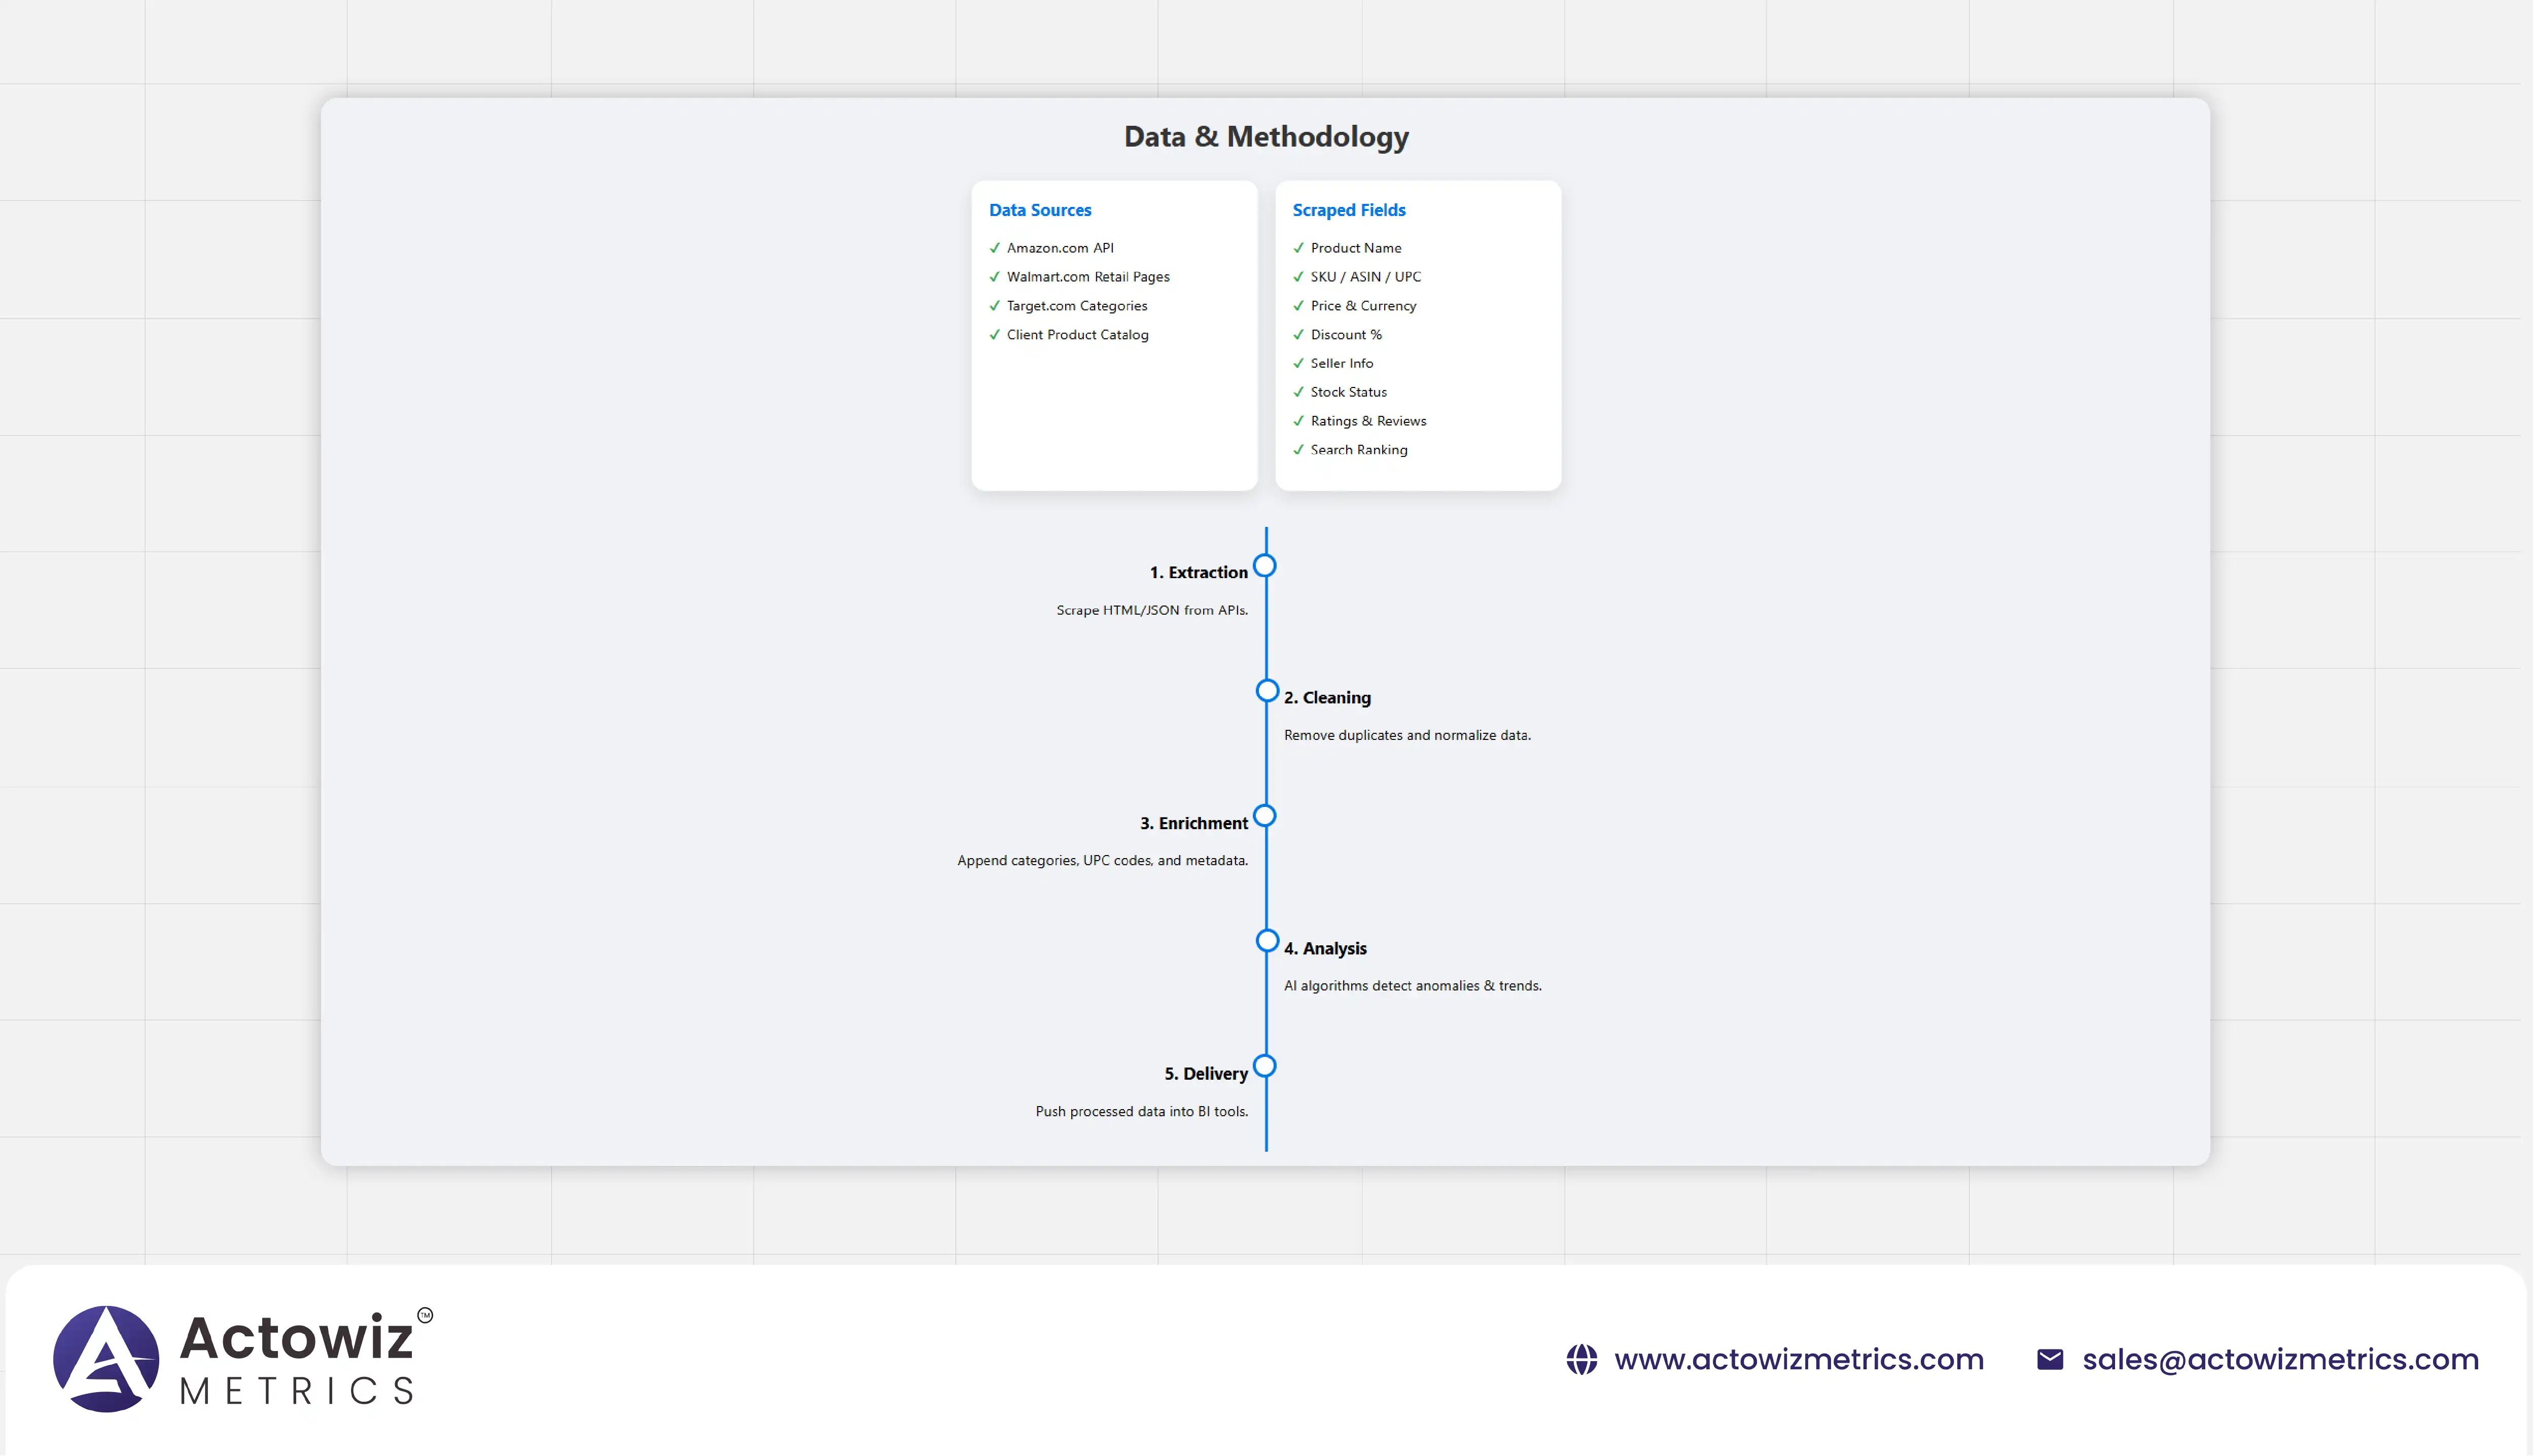Screen dimensions: 2534x1456
Task: Select the Analysis step timeline circle
Action: coord(1267,941)
